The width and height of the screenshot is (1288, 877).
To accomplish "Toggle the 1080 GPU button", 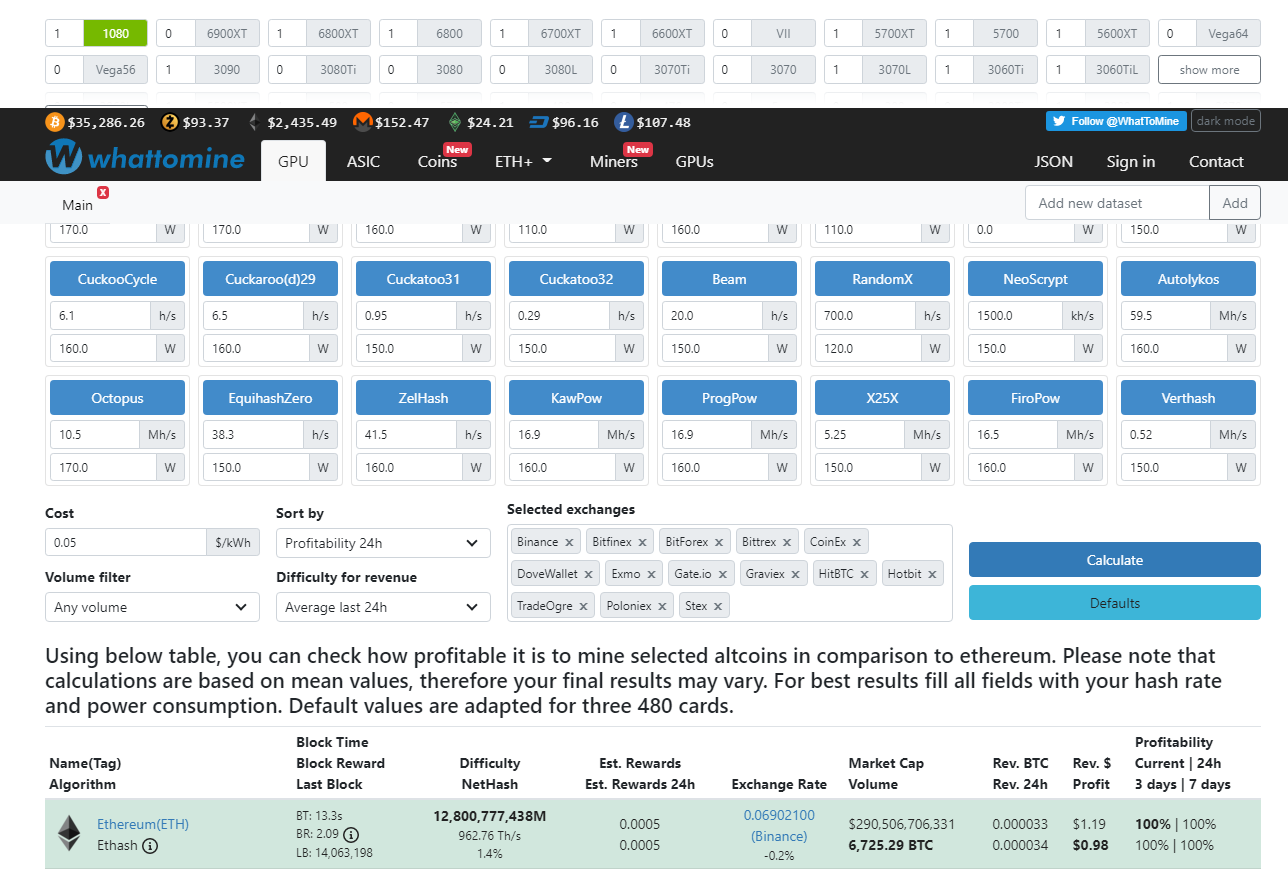I will (116, 33).
